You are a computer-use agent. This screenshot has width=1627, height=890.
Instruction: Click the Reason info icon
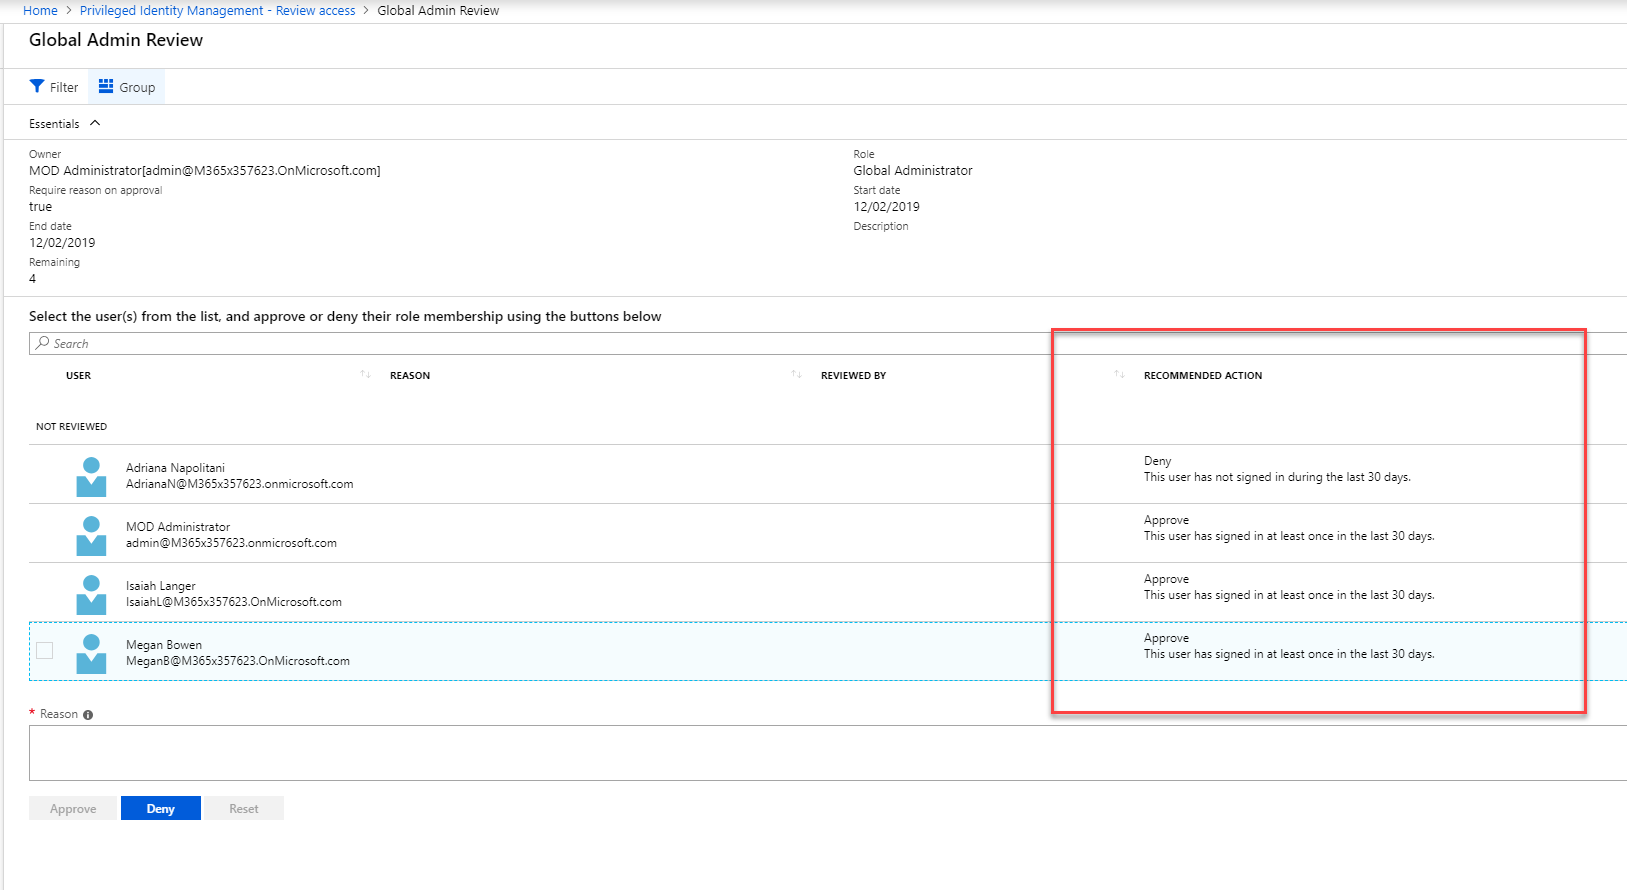point(88,715)
